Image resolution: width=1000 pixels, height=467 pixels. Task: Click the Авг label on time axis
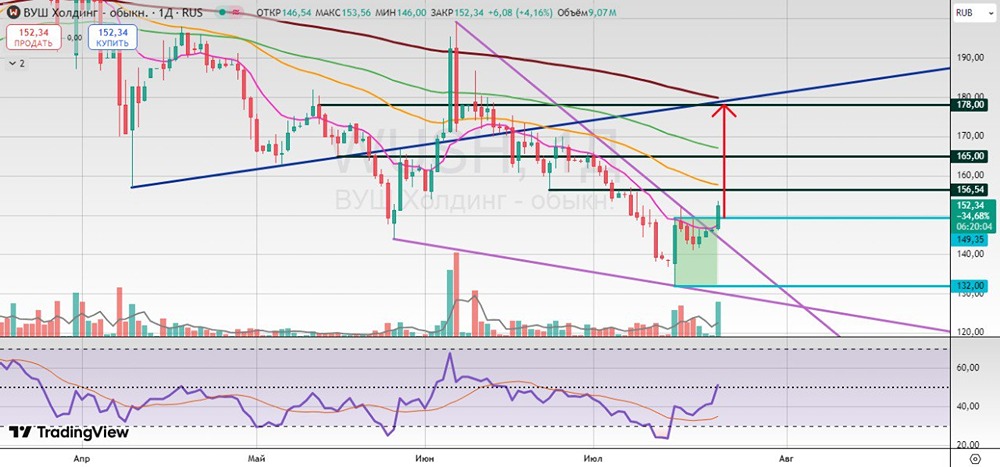(786, 458)
